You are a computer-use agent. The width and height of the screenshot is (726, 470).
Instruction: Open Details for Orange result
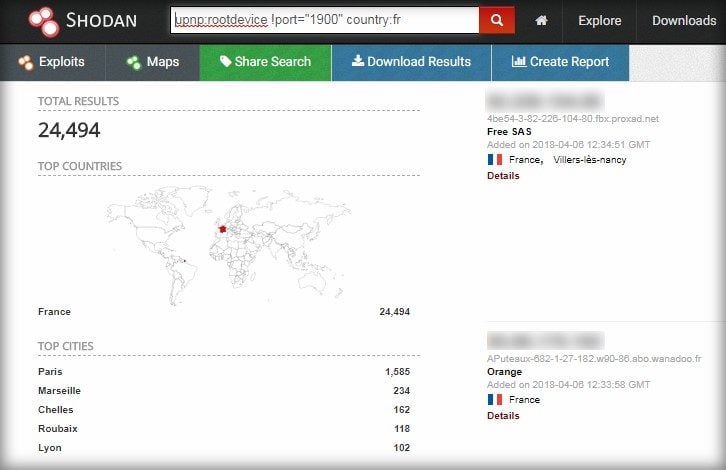pyautogui.click(x=503, y=415)
